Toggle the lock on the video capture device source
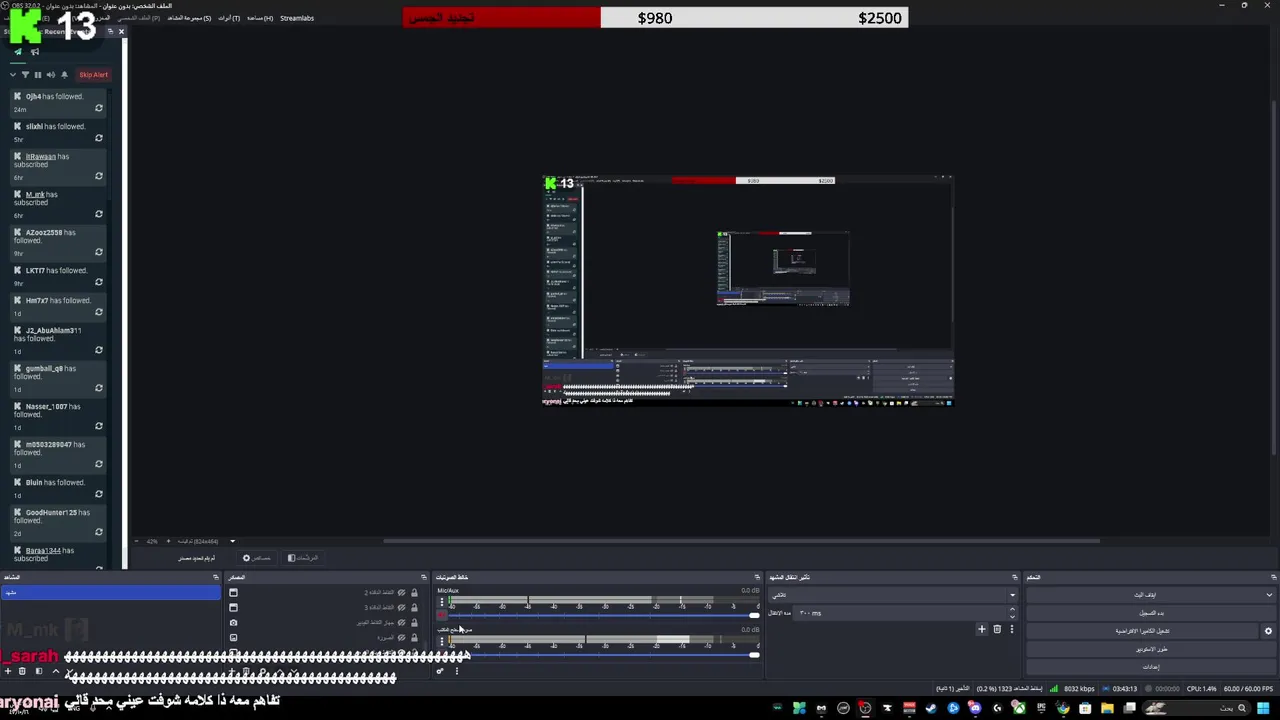Viewport: 1280px width, 720px height. [x=414, y=622]
